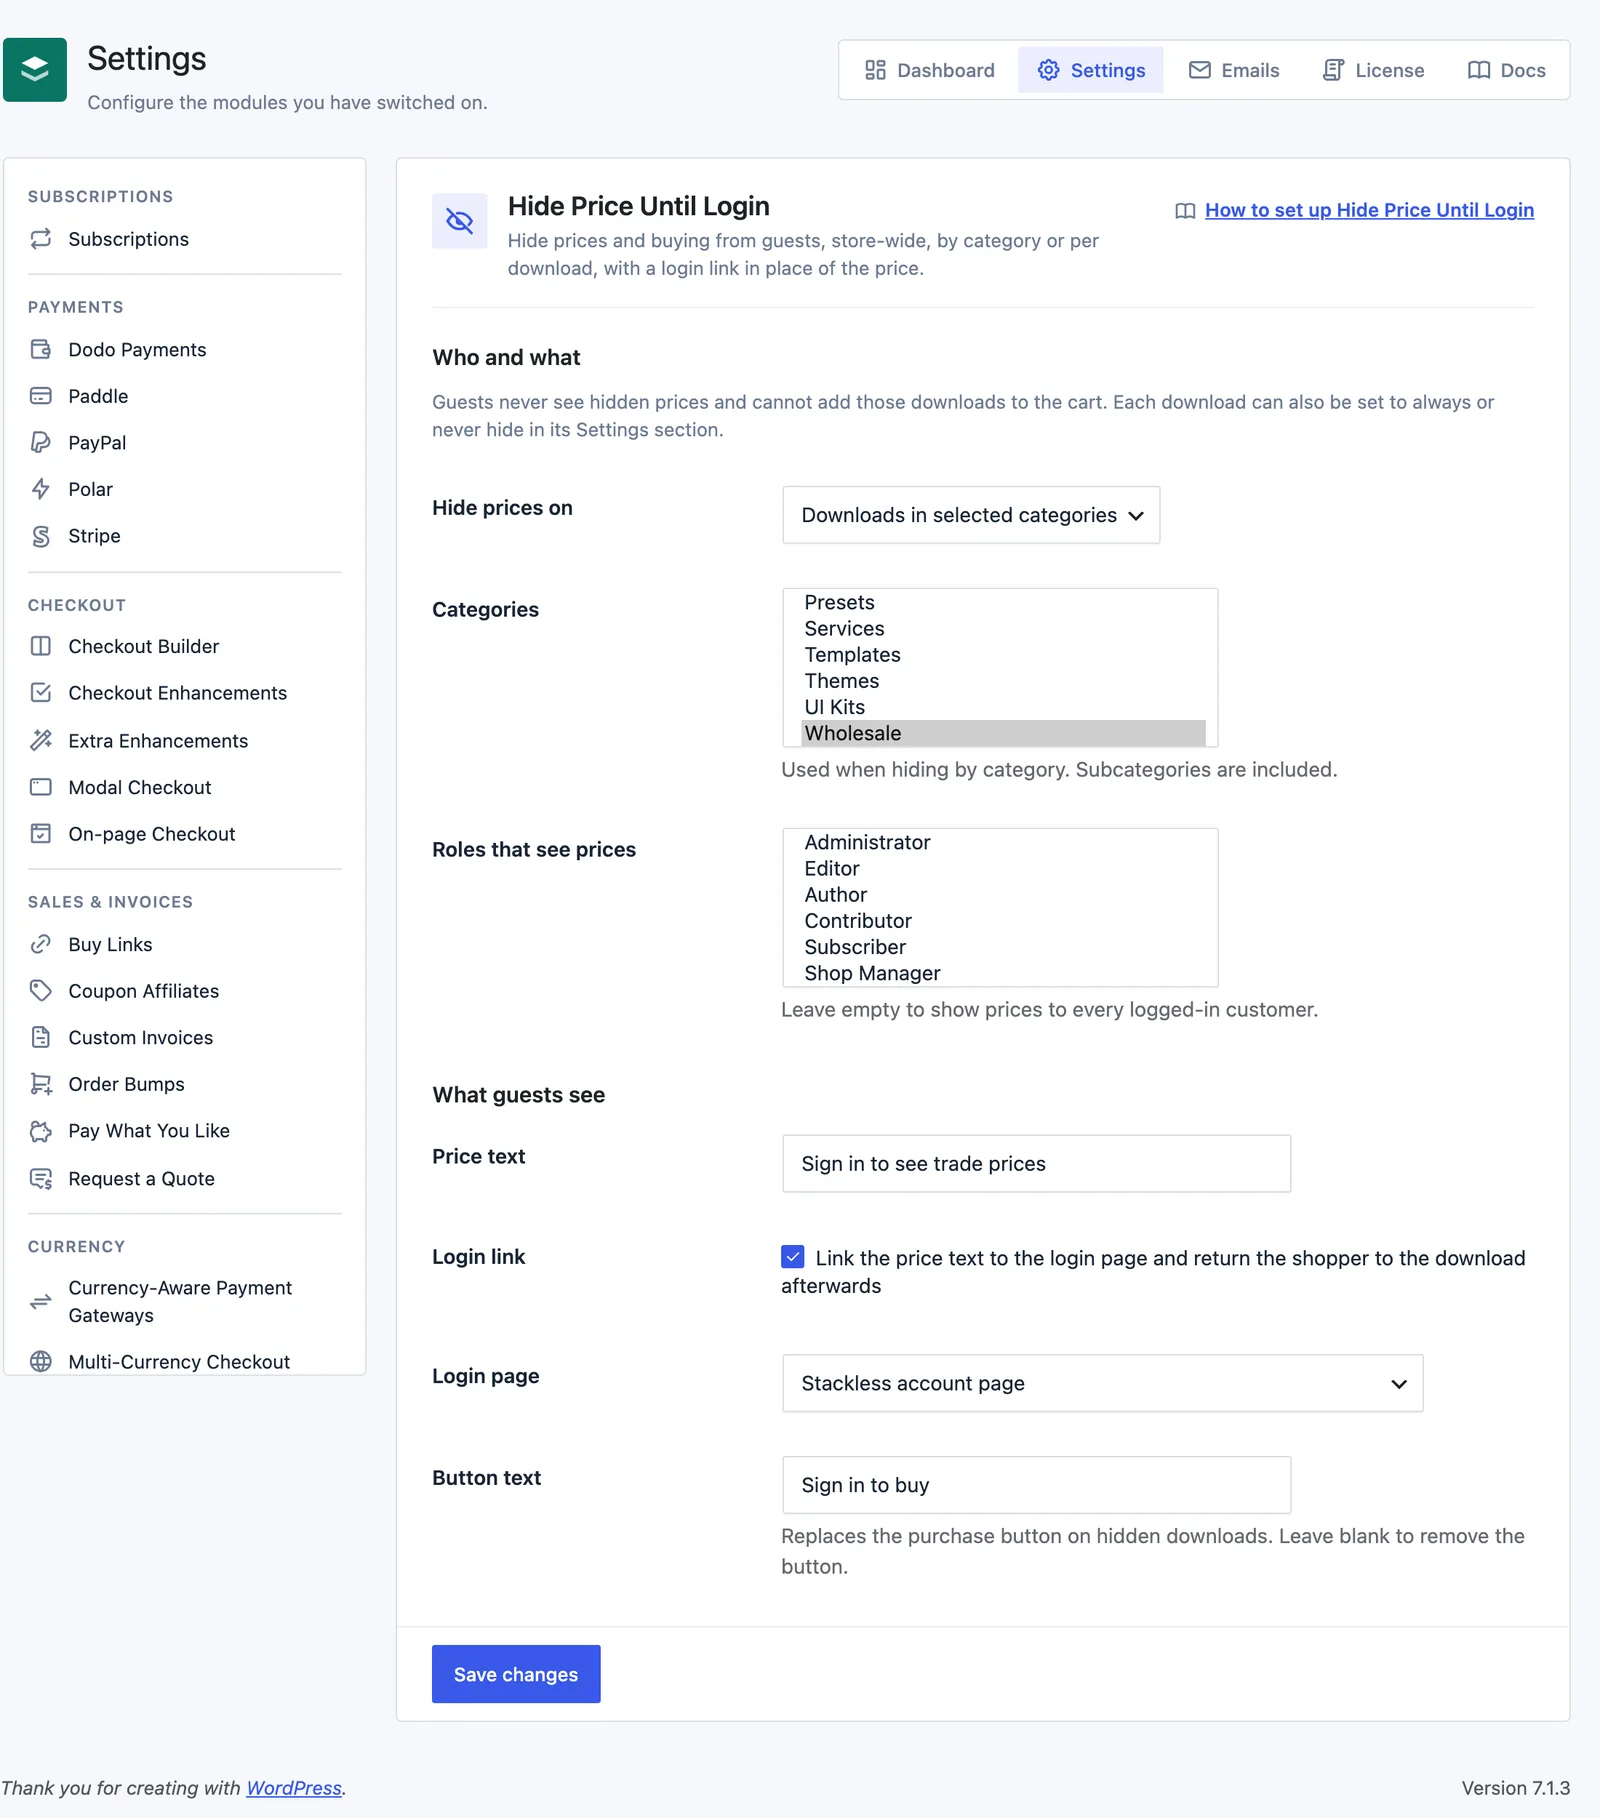Click the Buy Links chain icon
1600x1818 pixels.
point(41,944)
